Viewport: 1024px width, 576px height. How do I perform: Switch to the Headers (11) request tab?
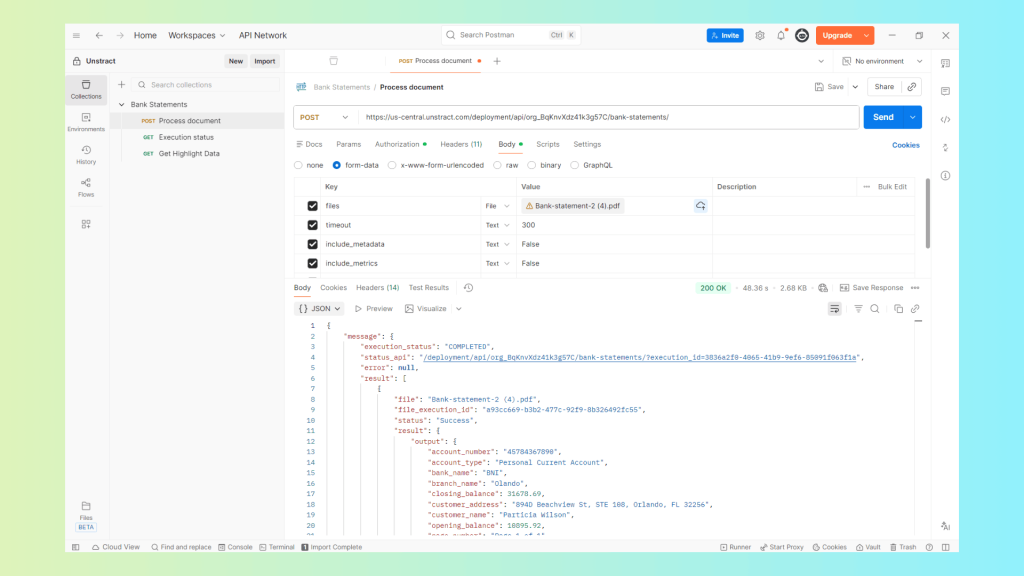click(461, 144)
